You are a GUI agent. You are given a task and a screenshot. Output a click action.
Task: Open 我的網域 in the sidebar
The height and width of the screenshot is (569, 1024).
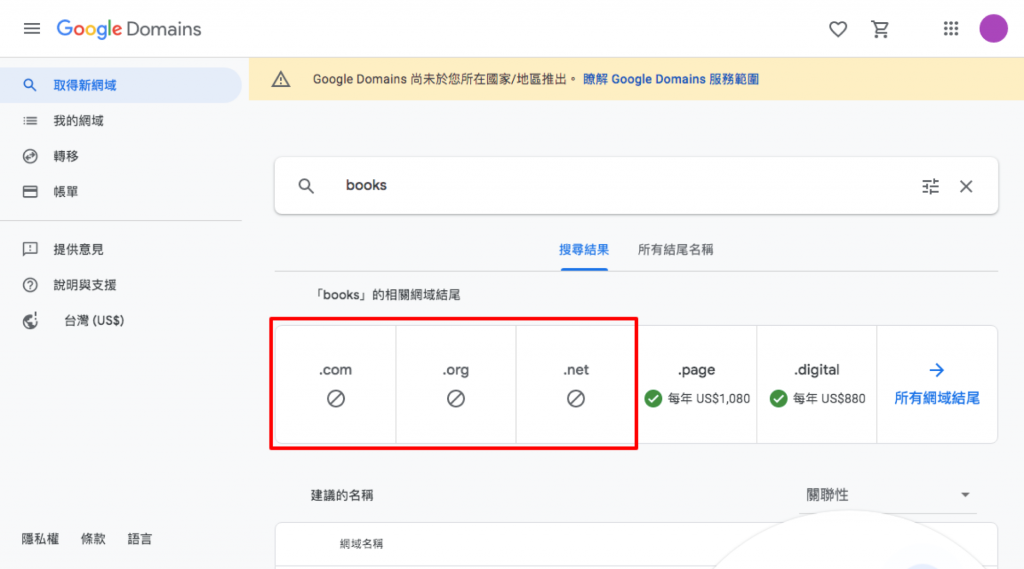[x=78, y=121]
